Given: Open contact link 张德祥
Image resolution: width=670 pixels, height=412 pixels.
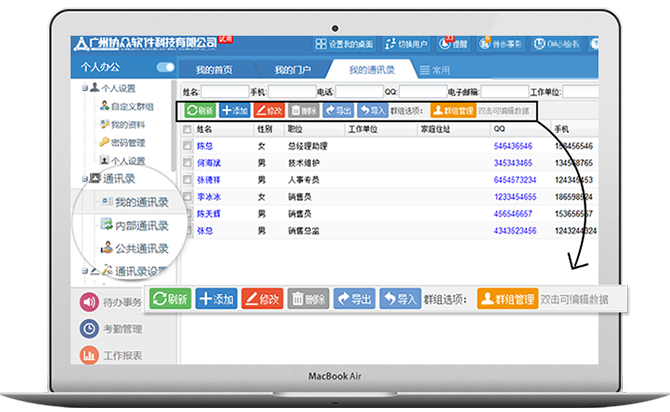Looking at the screenshot, I should pyautogui.click(x=209, y=180).
